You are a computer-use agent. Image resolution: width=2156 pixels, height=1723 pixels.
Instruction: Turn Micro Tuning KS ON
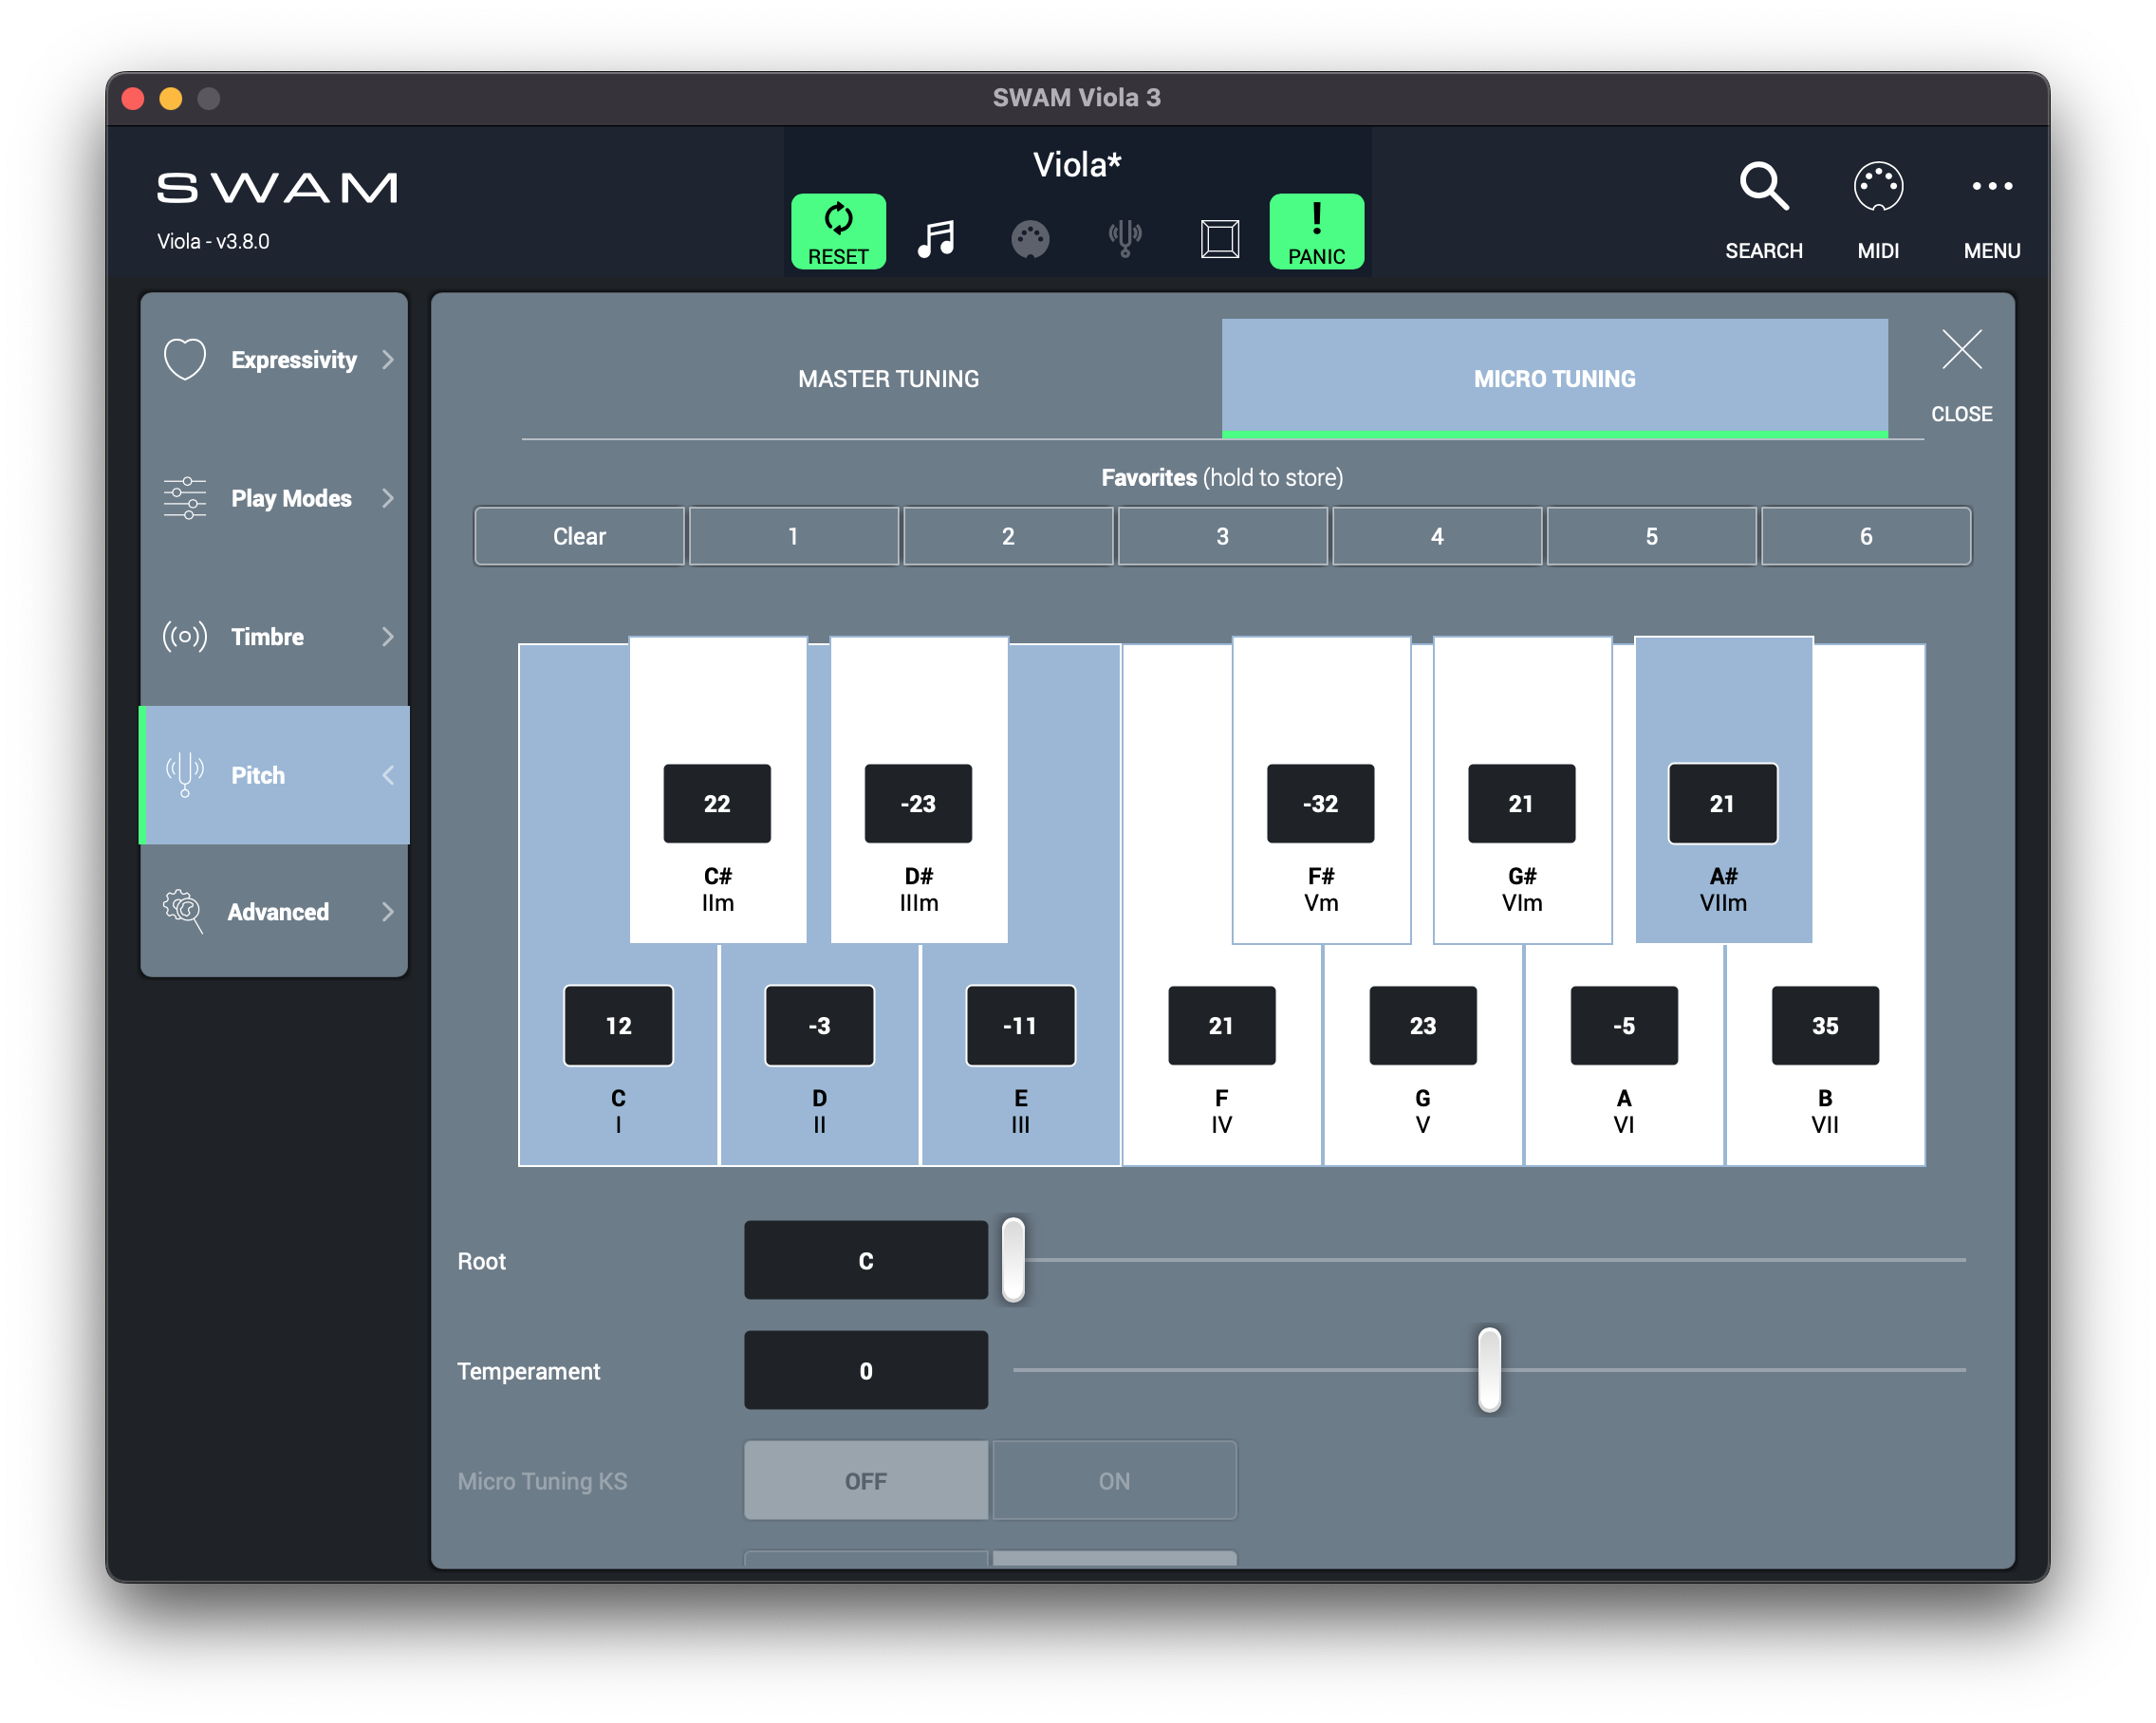coord(1113,1480)
